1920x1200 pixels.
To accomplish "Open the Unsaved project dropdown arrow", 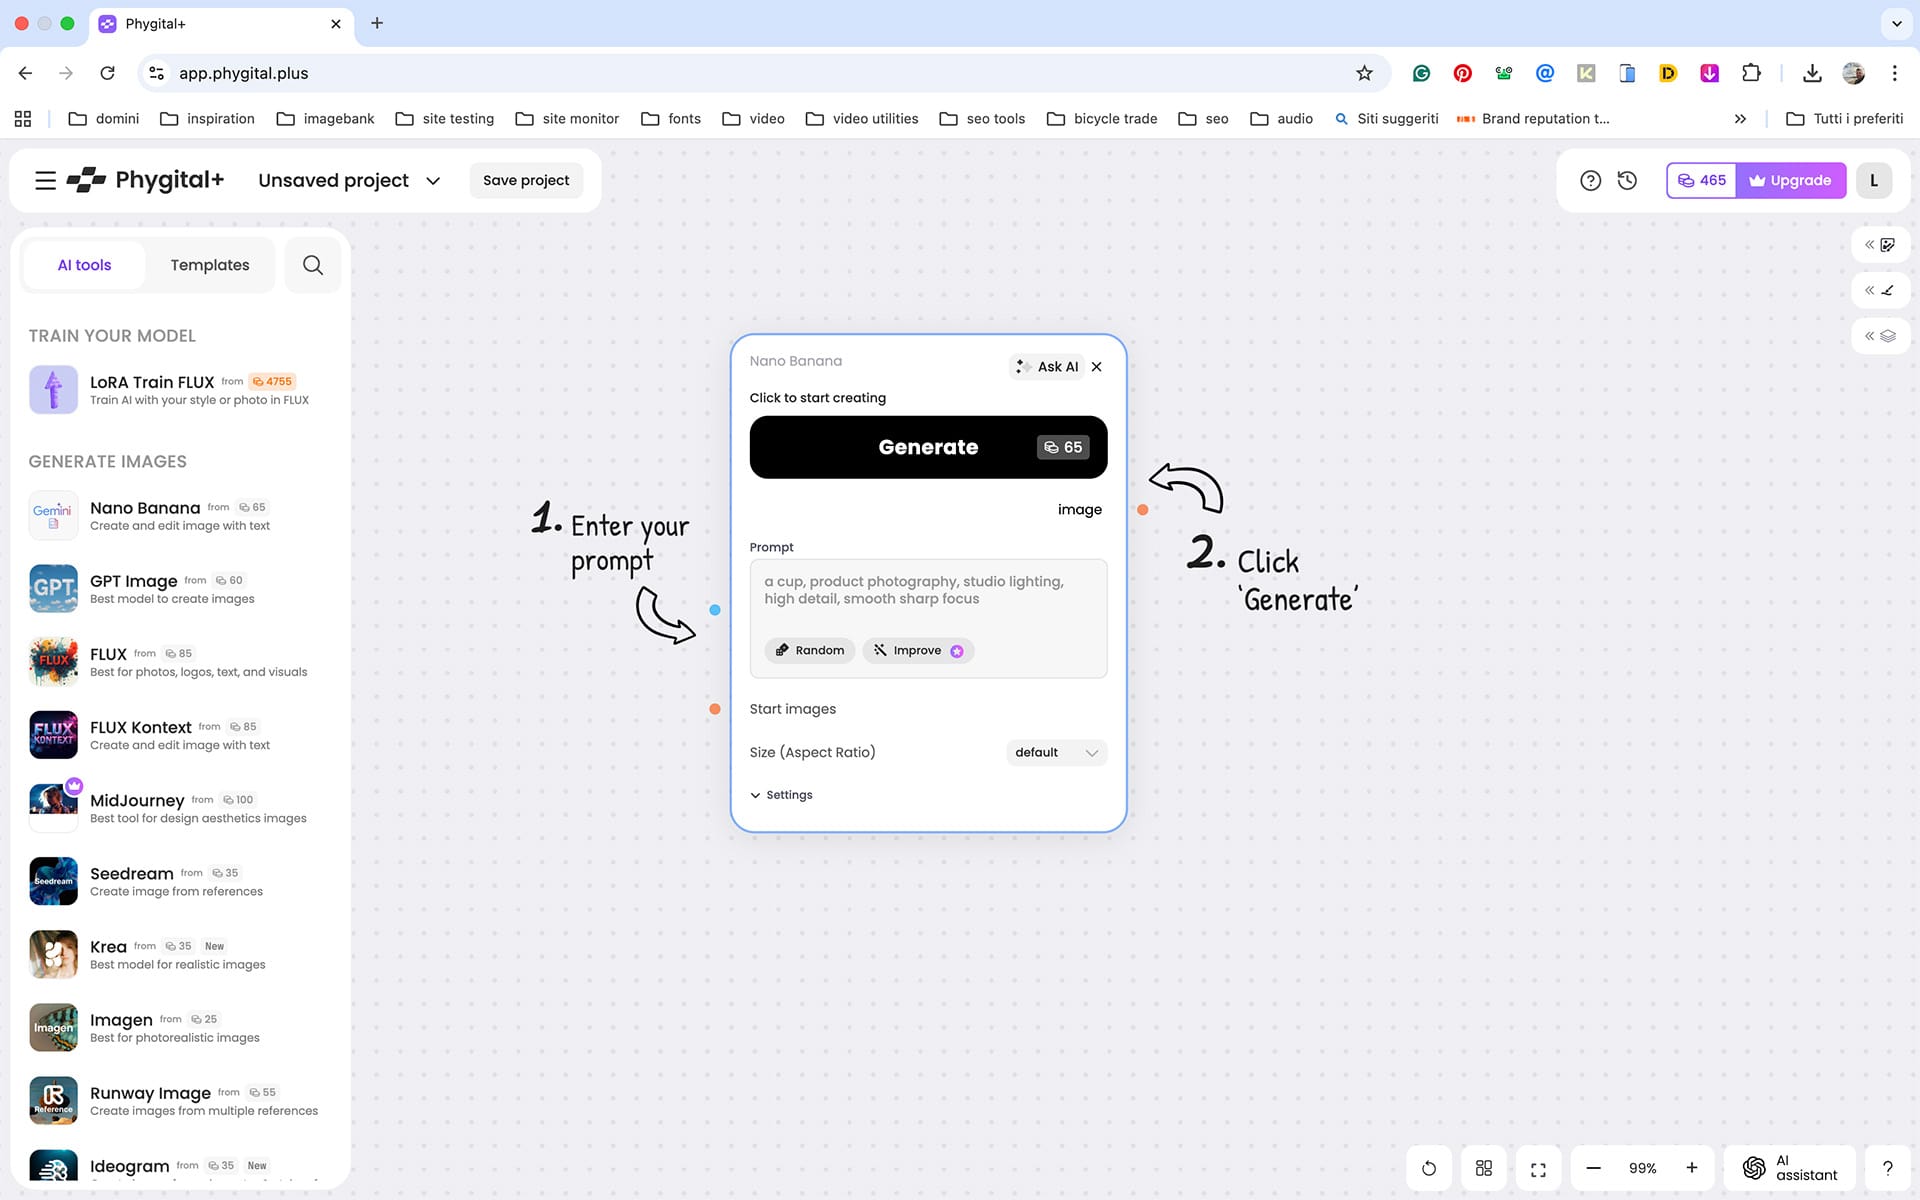I will click(x=433, y=181).
